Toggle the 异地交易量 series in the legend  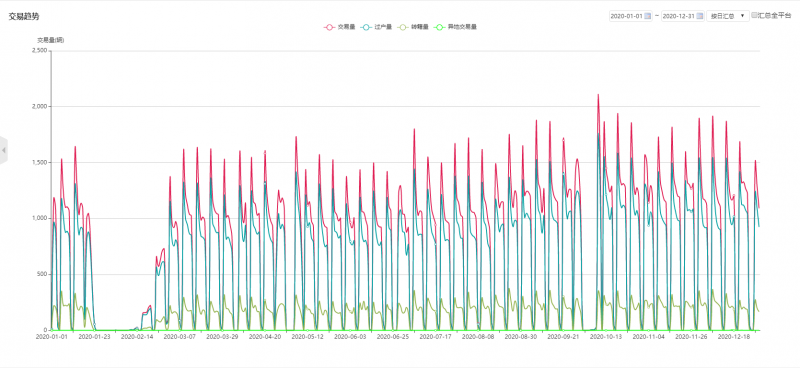point(455,27)
